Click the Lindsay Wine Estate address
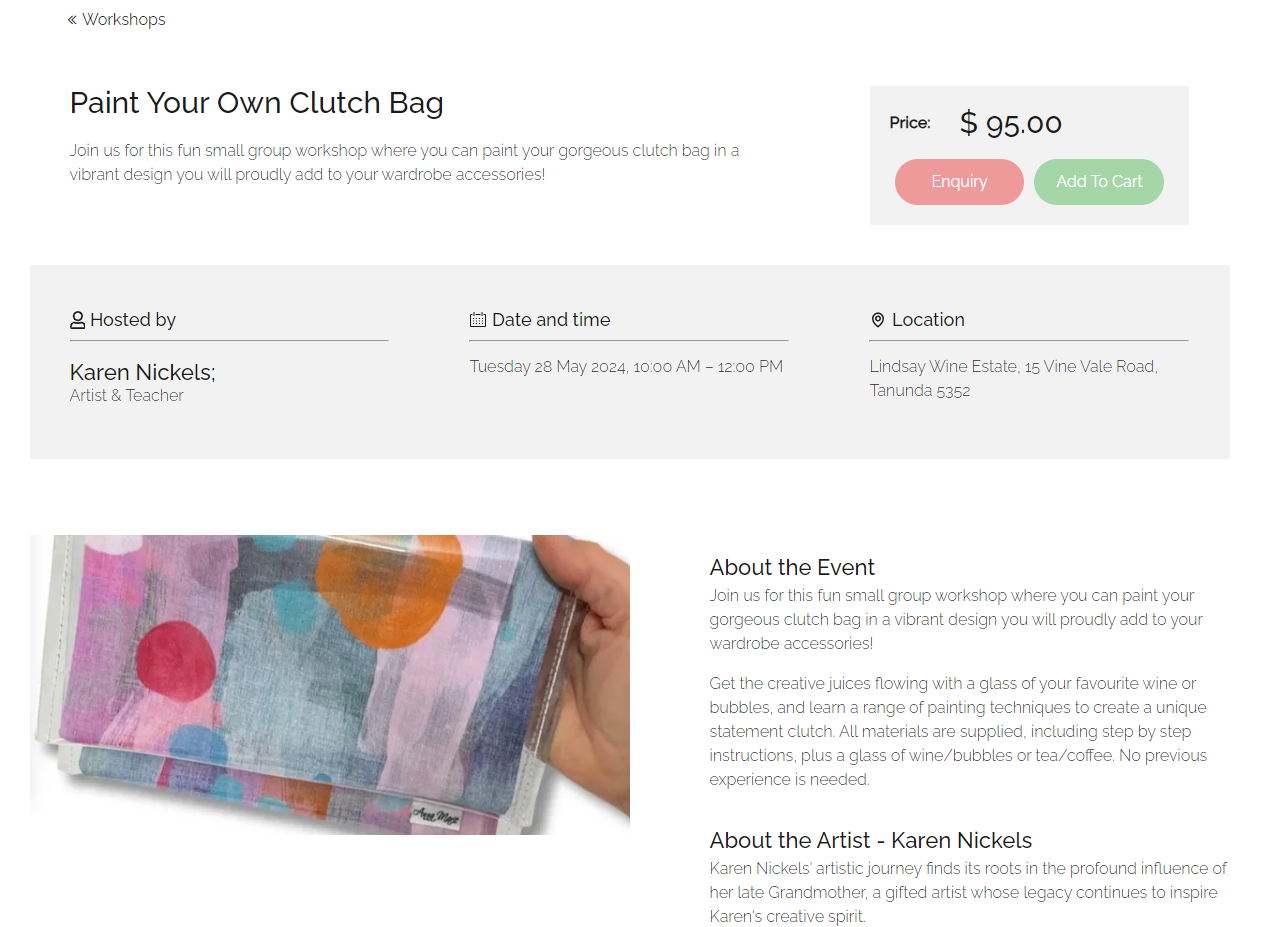The height and width of the screenshot is (927, 1263). tap(1014, 379)
